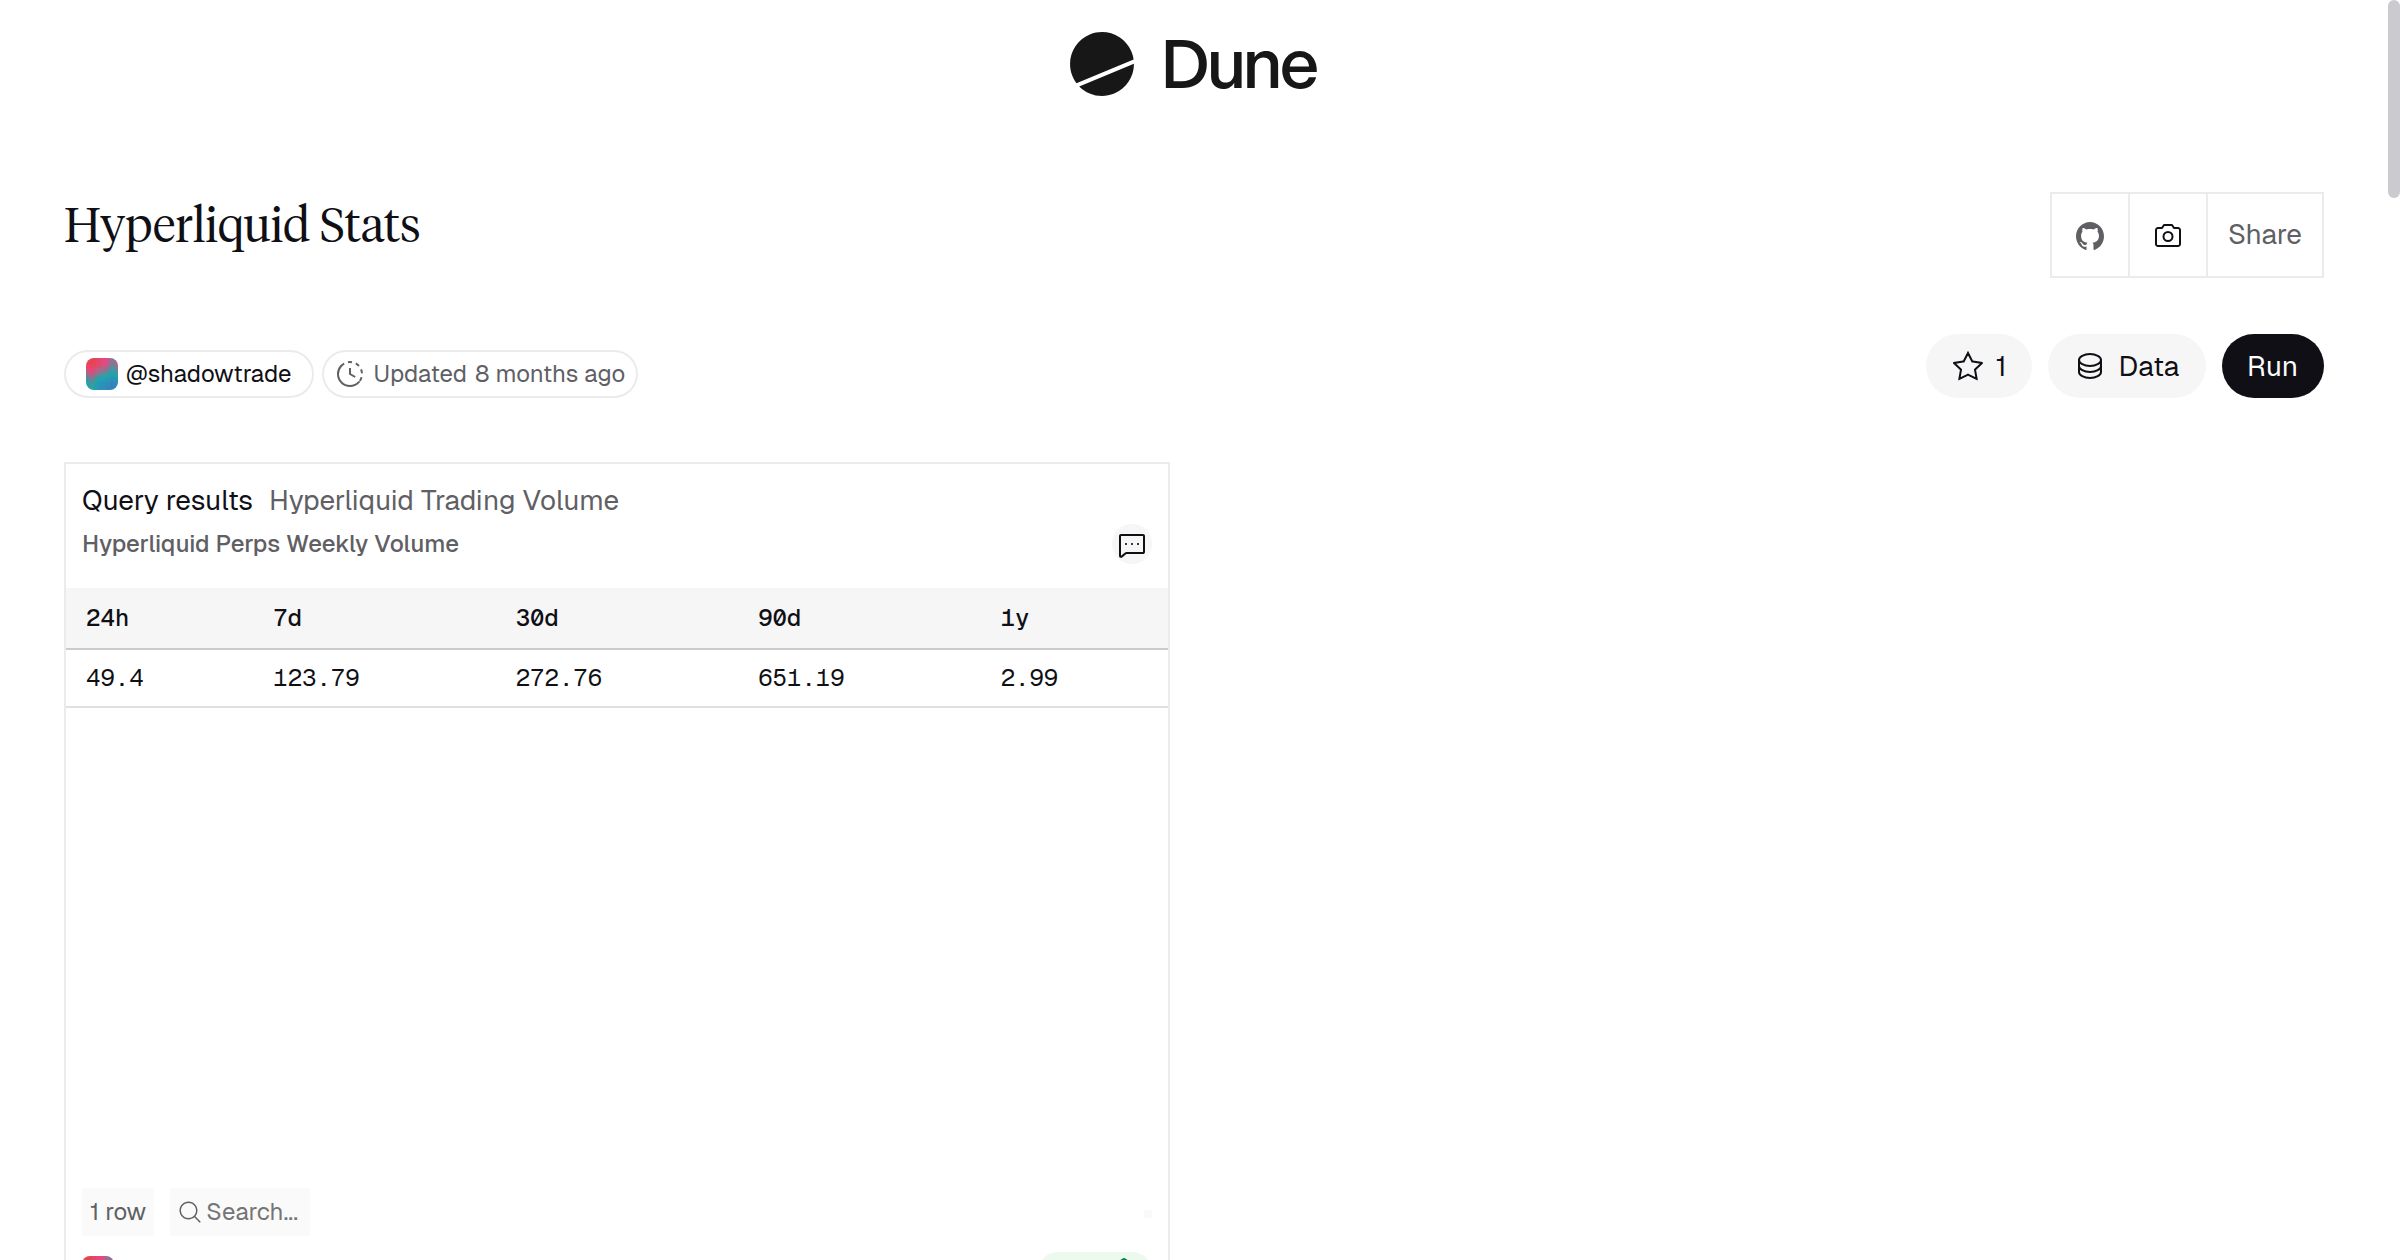Click the database icon on the Data button
Viewport: 2400px width, 1260px height.
pyautogui.click(x=2090, y=366)
